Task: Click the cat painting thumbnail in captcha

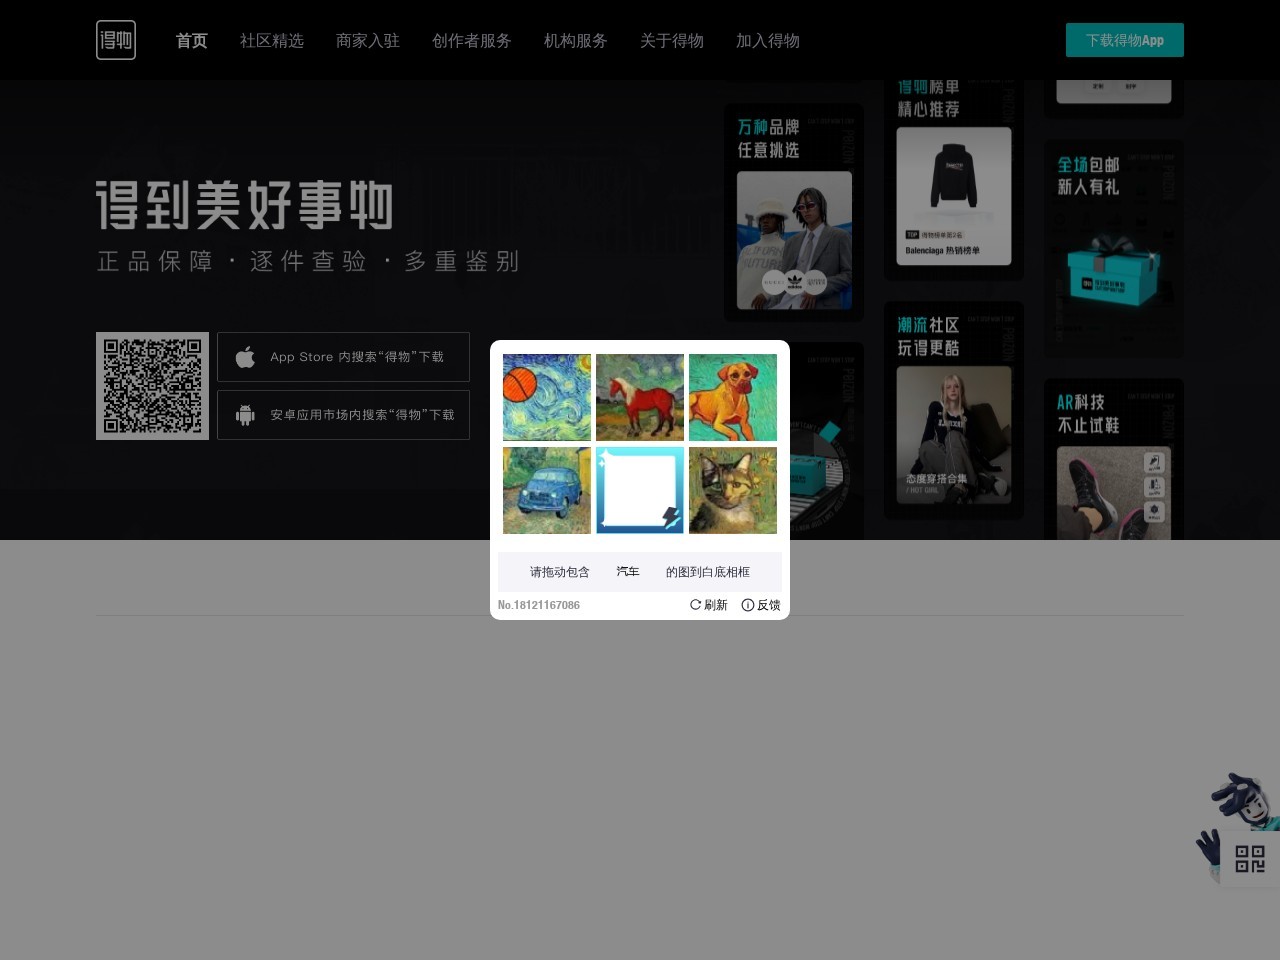Action: click(733, 490)
